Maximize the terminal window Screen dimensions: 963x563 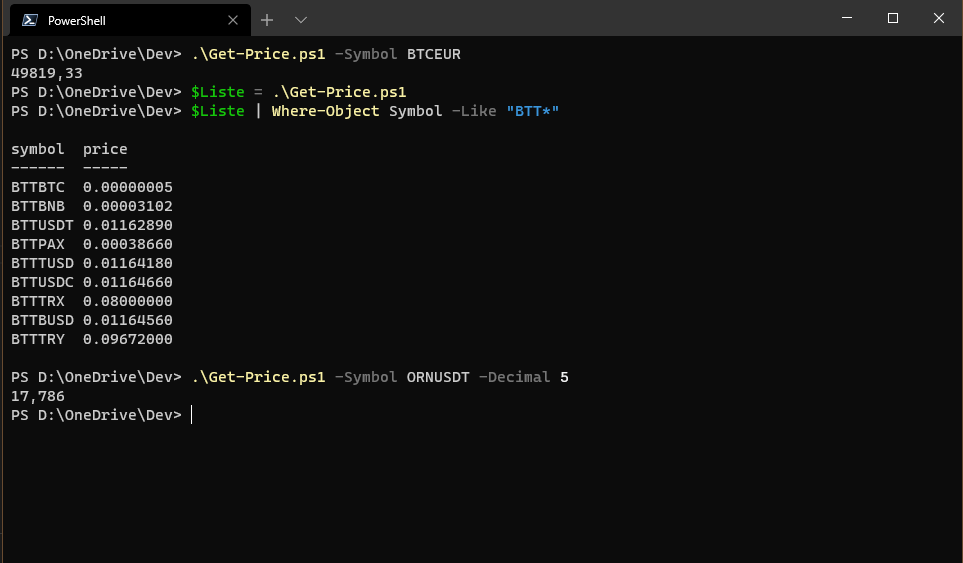pos(893,18)
